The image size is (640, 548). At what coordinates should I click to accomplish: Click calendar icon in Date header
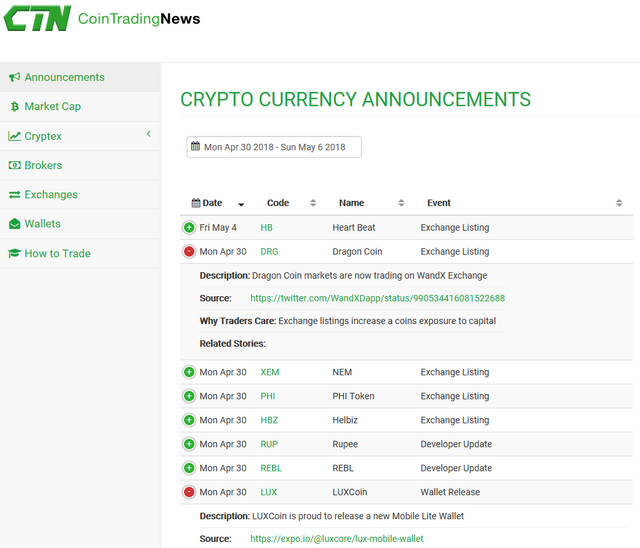[x=196, y=203]
